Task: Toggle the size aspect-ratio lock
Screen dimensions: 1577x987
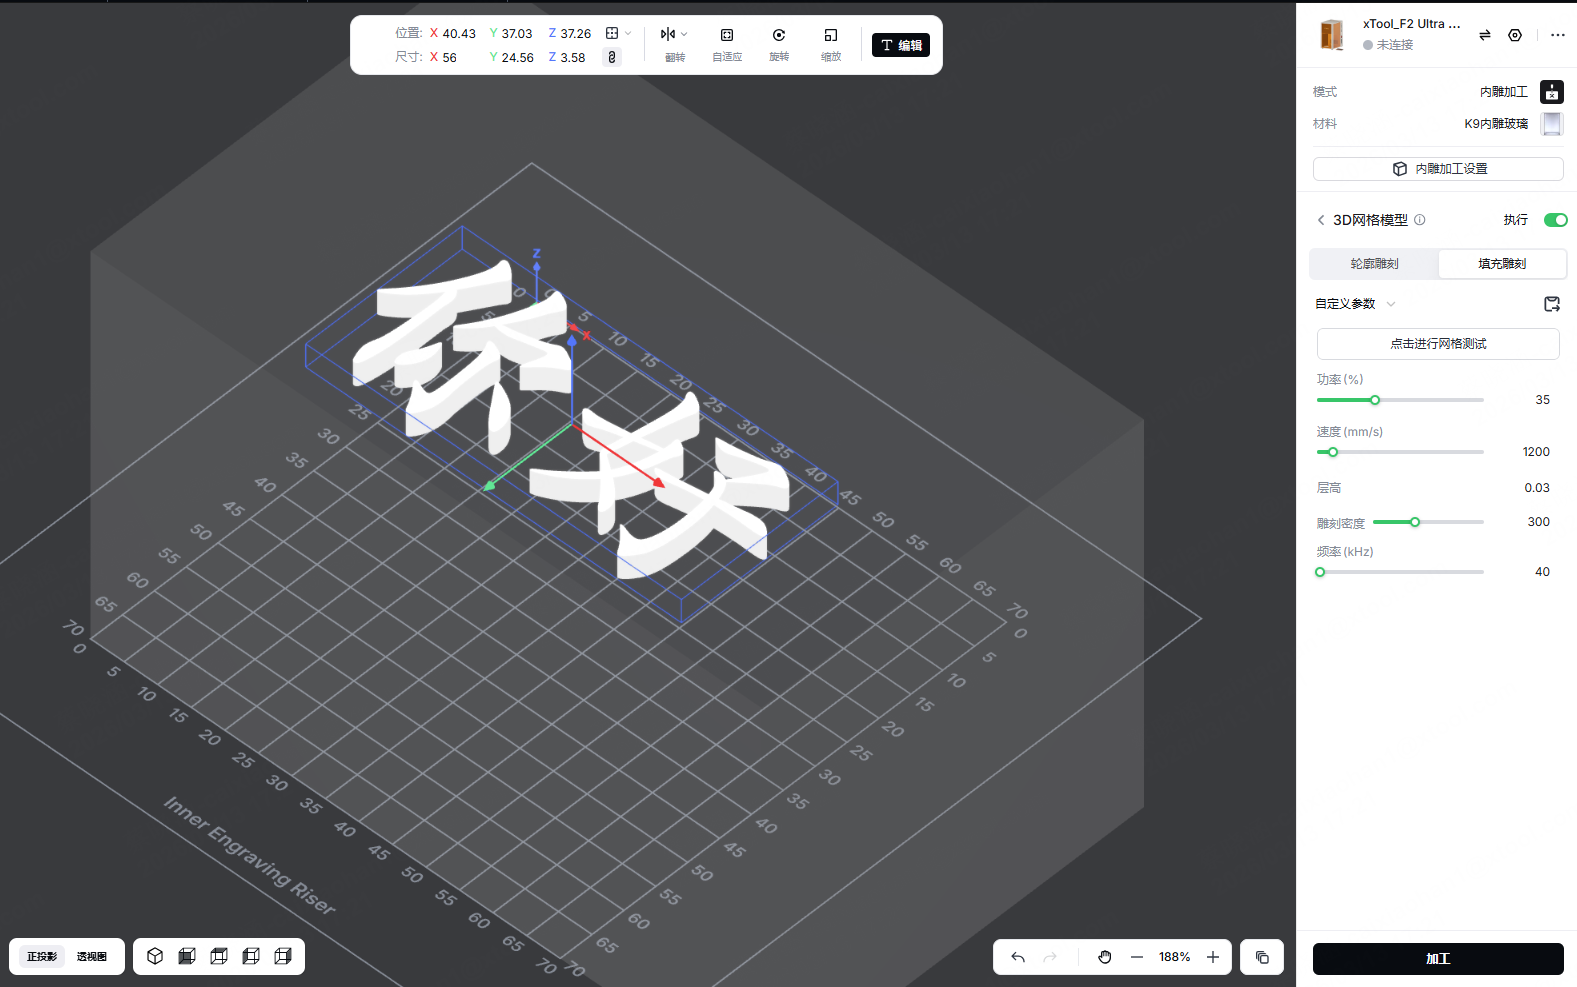Action: (x=612, y=58)
